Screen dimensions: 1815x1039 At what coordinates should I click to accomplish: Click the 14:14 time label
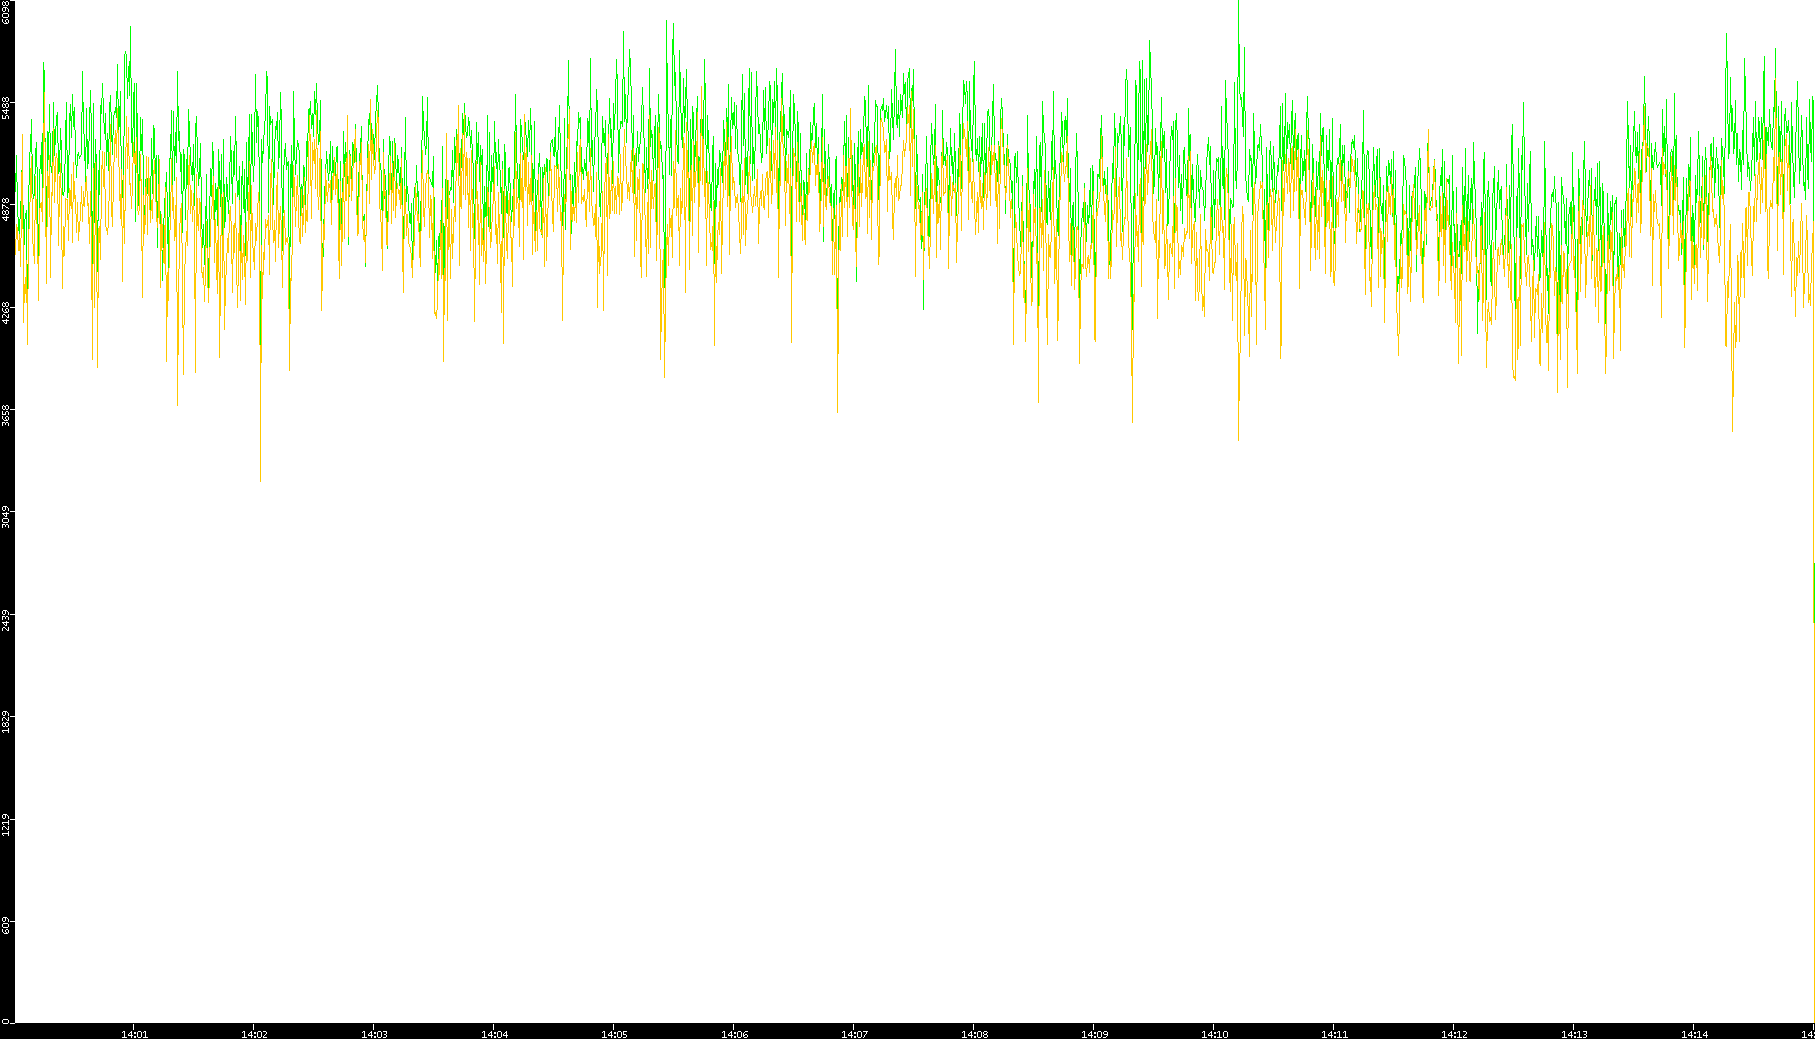point(1694,1034)
